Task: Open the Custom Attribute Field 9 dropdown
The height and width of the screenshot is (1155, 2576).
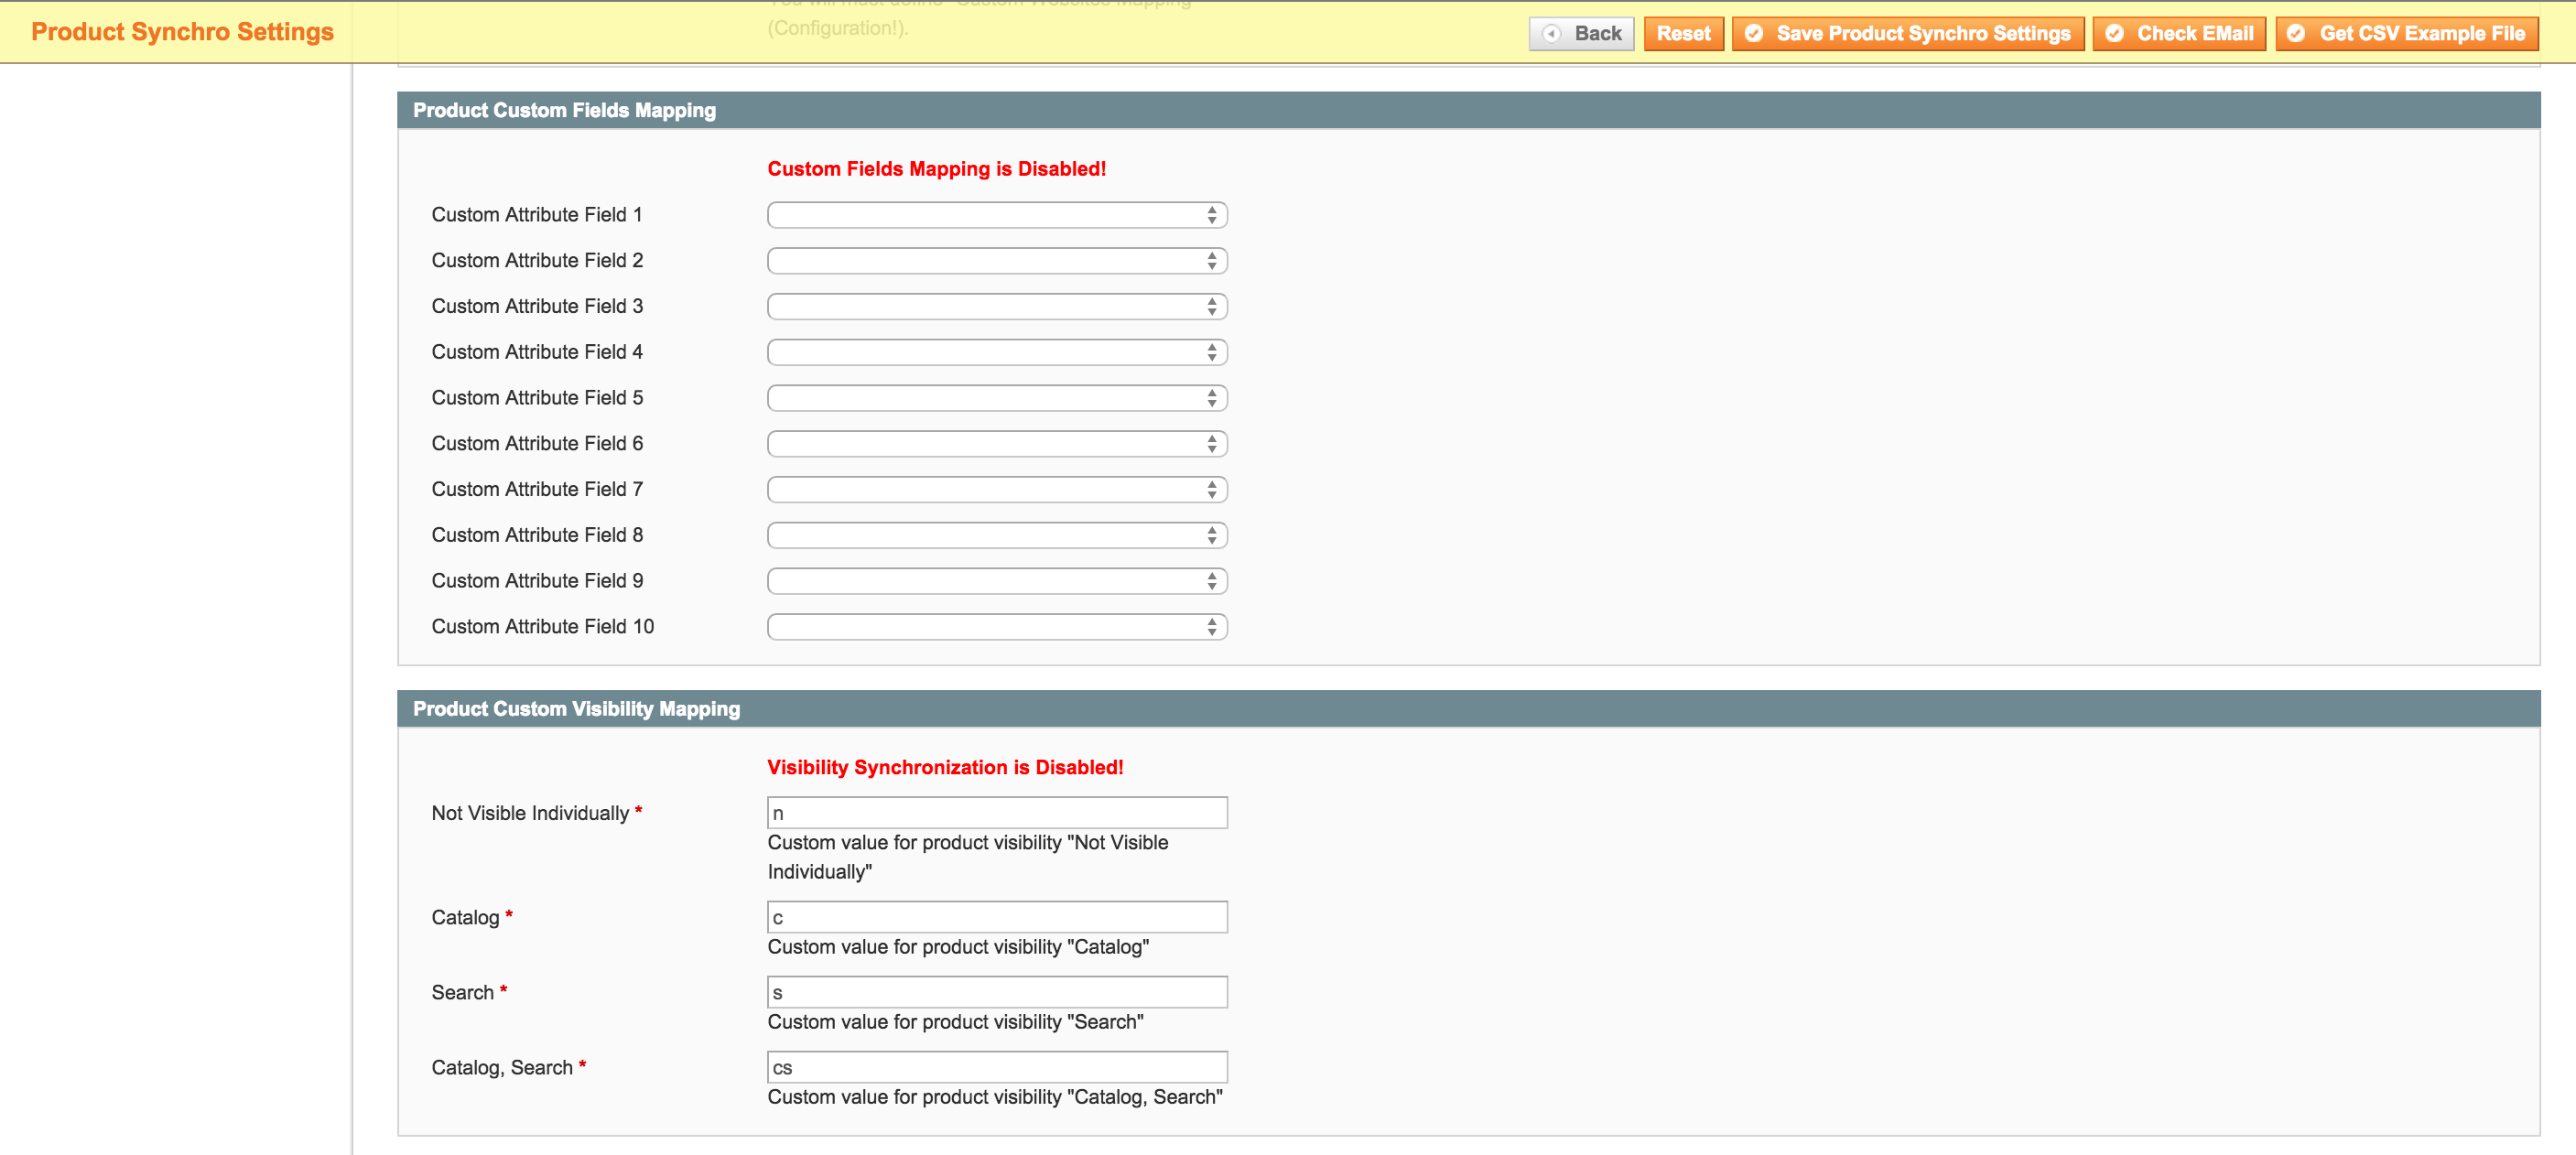Action: 997,581
